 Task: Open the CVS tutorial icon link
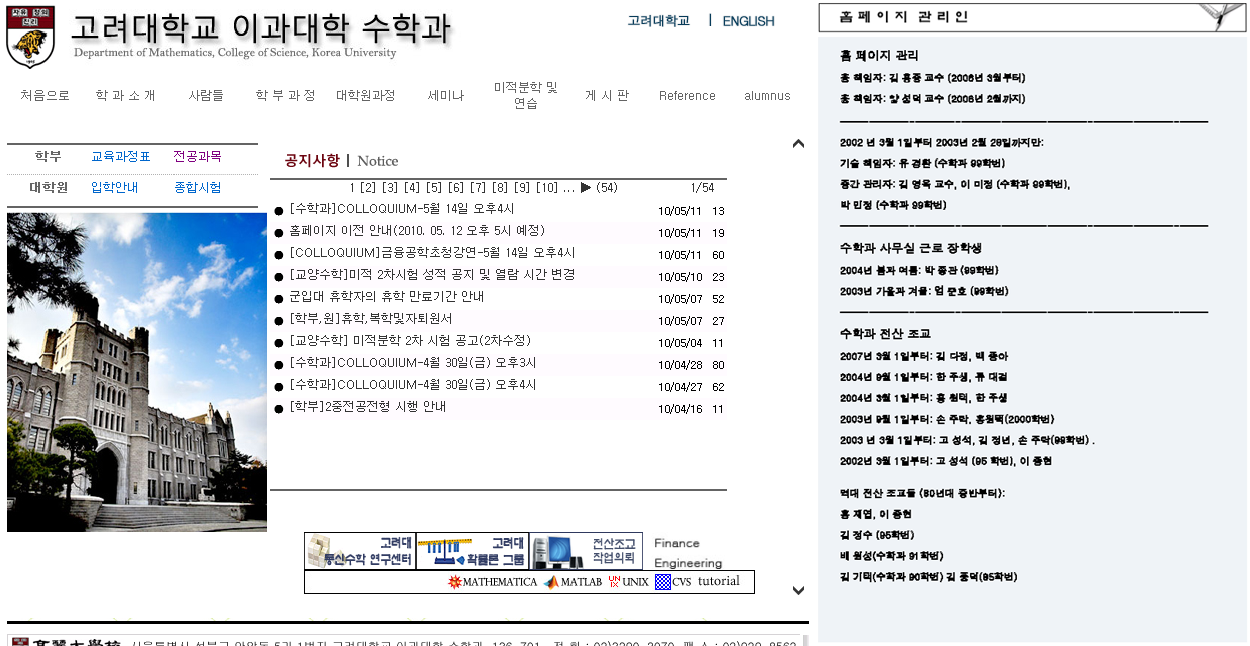[x=663, y=582]
